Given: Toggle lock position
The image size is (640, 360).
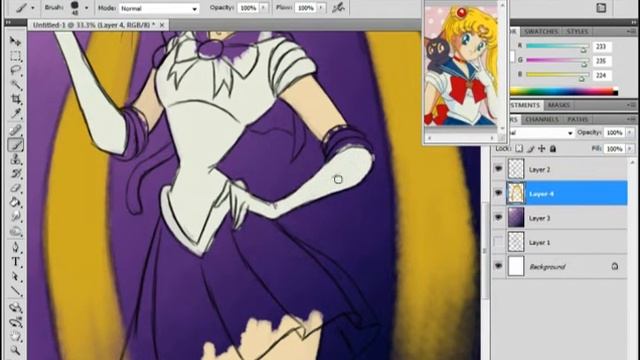Looking at the screenshot, I should coord(542,149).
